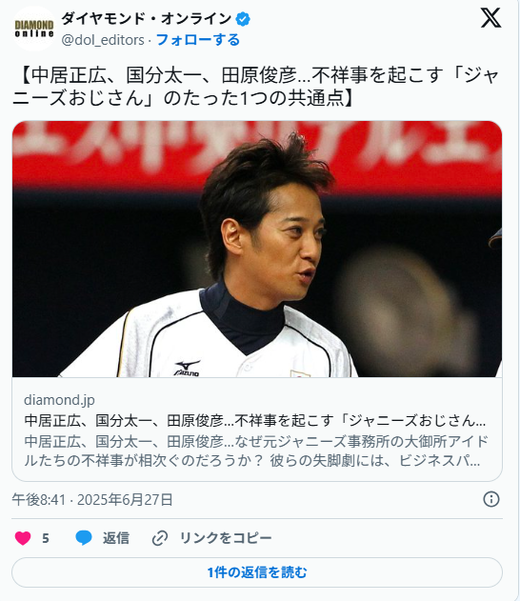Like the post with heart icon

pyautogui.click(x=23, y=538)
